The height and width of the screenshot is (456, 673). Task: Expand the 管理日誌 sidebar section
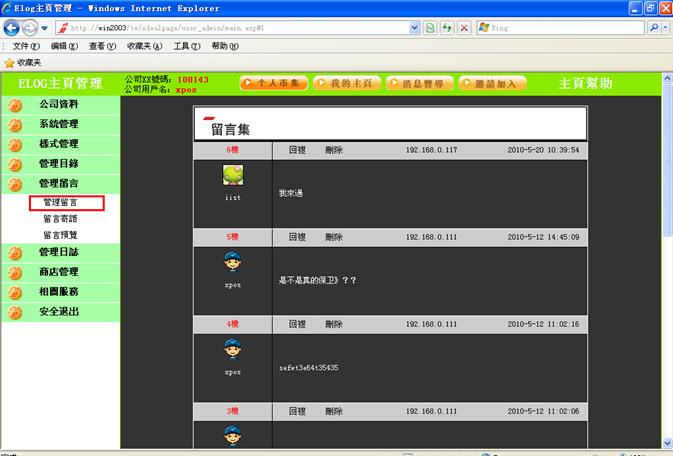pyautogui.click(x=58, y=252)
